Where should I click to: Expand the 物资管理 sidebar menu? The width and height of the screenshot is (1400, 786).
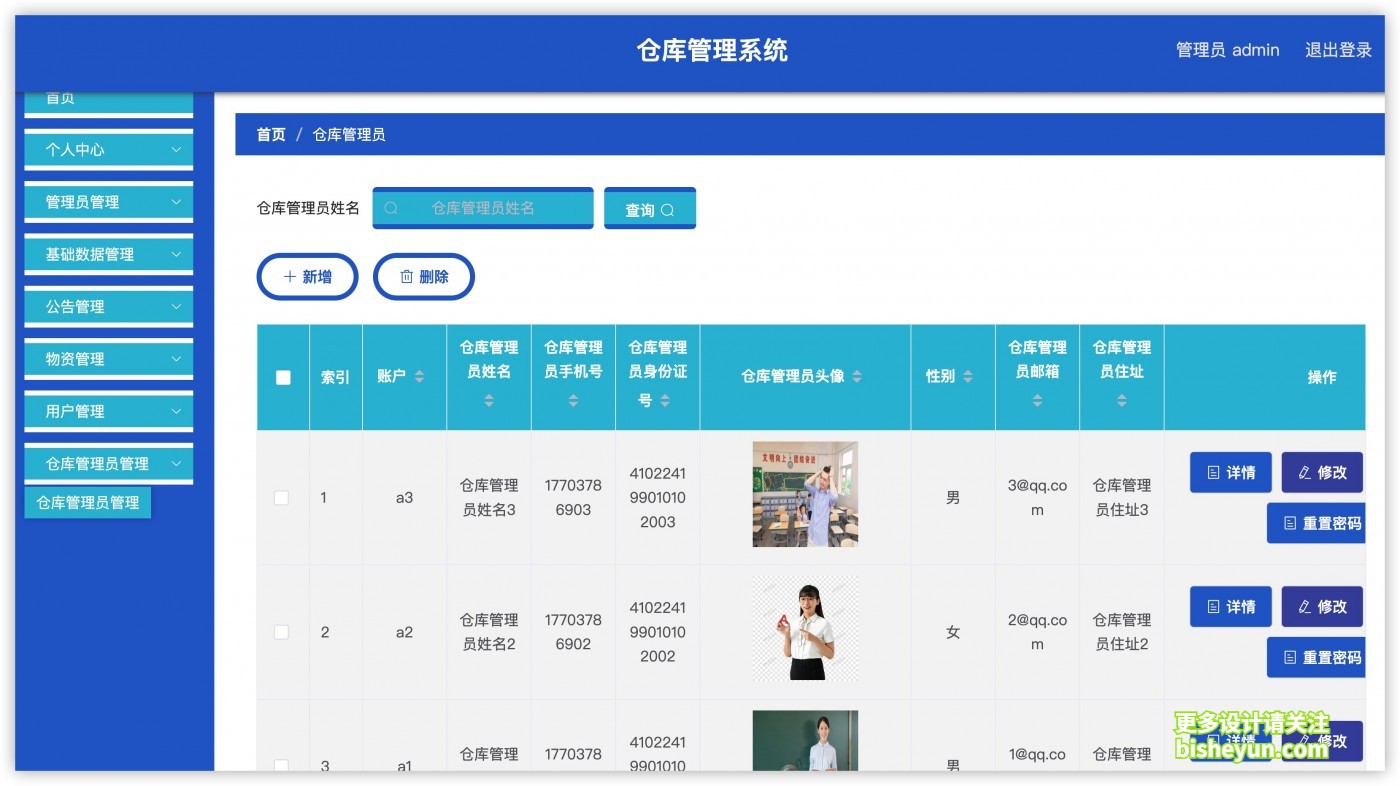point(108,359)
